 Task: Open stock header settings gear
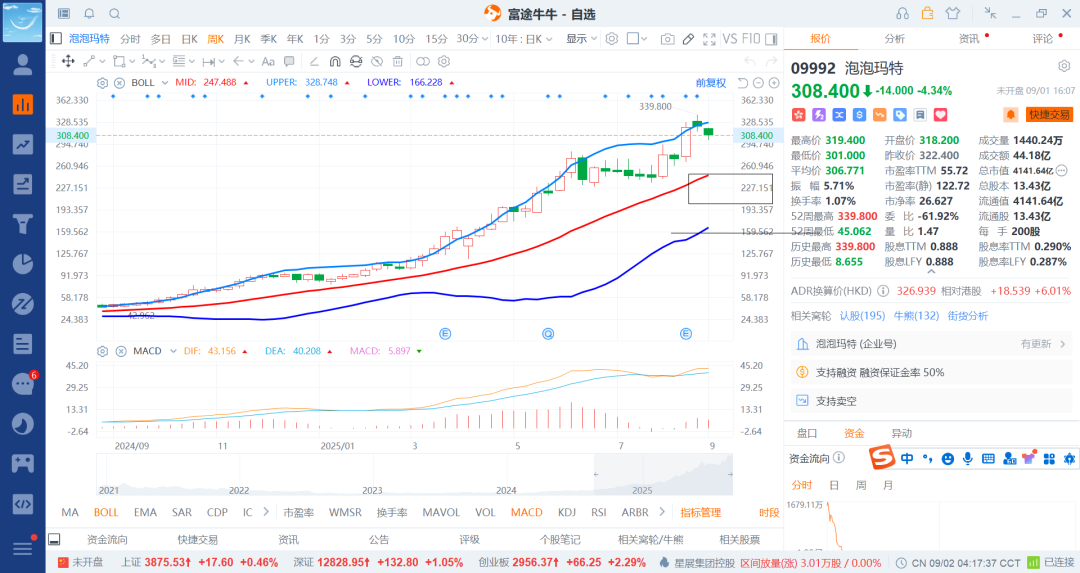tap(1064, 66)
